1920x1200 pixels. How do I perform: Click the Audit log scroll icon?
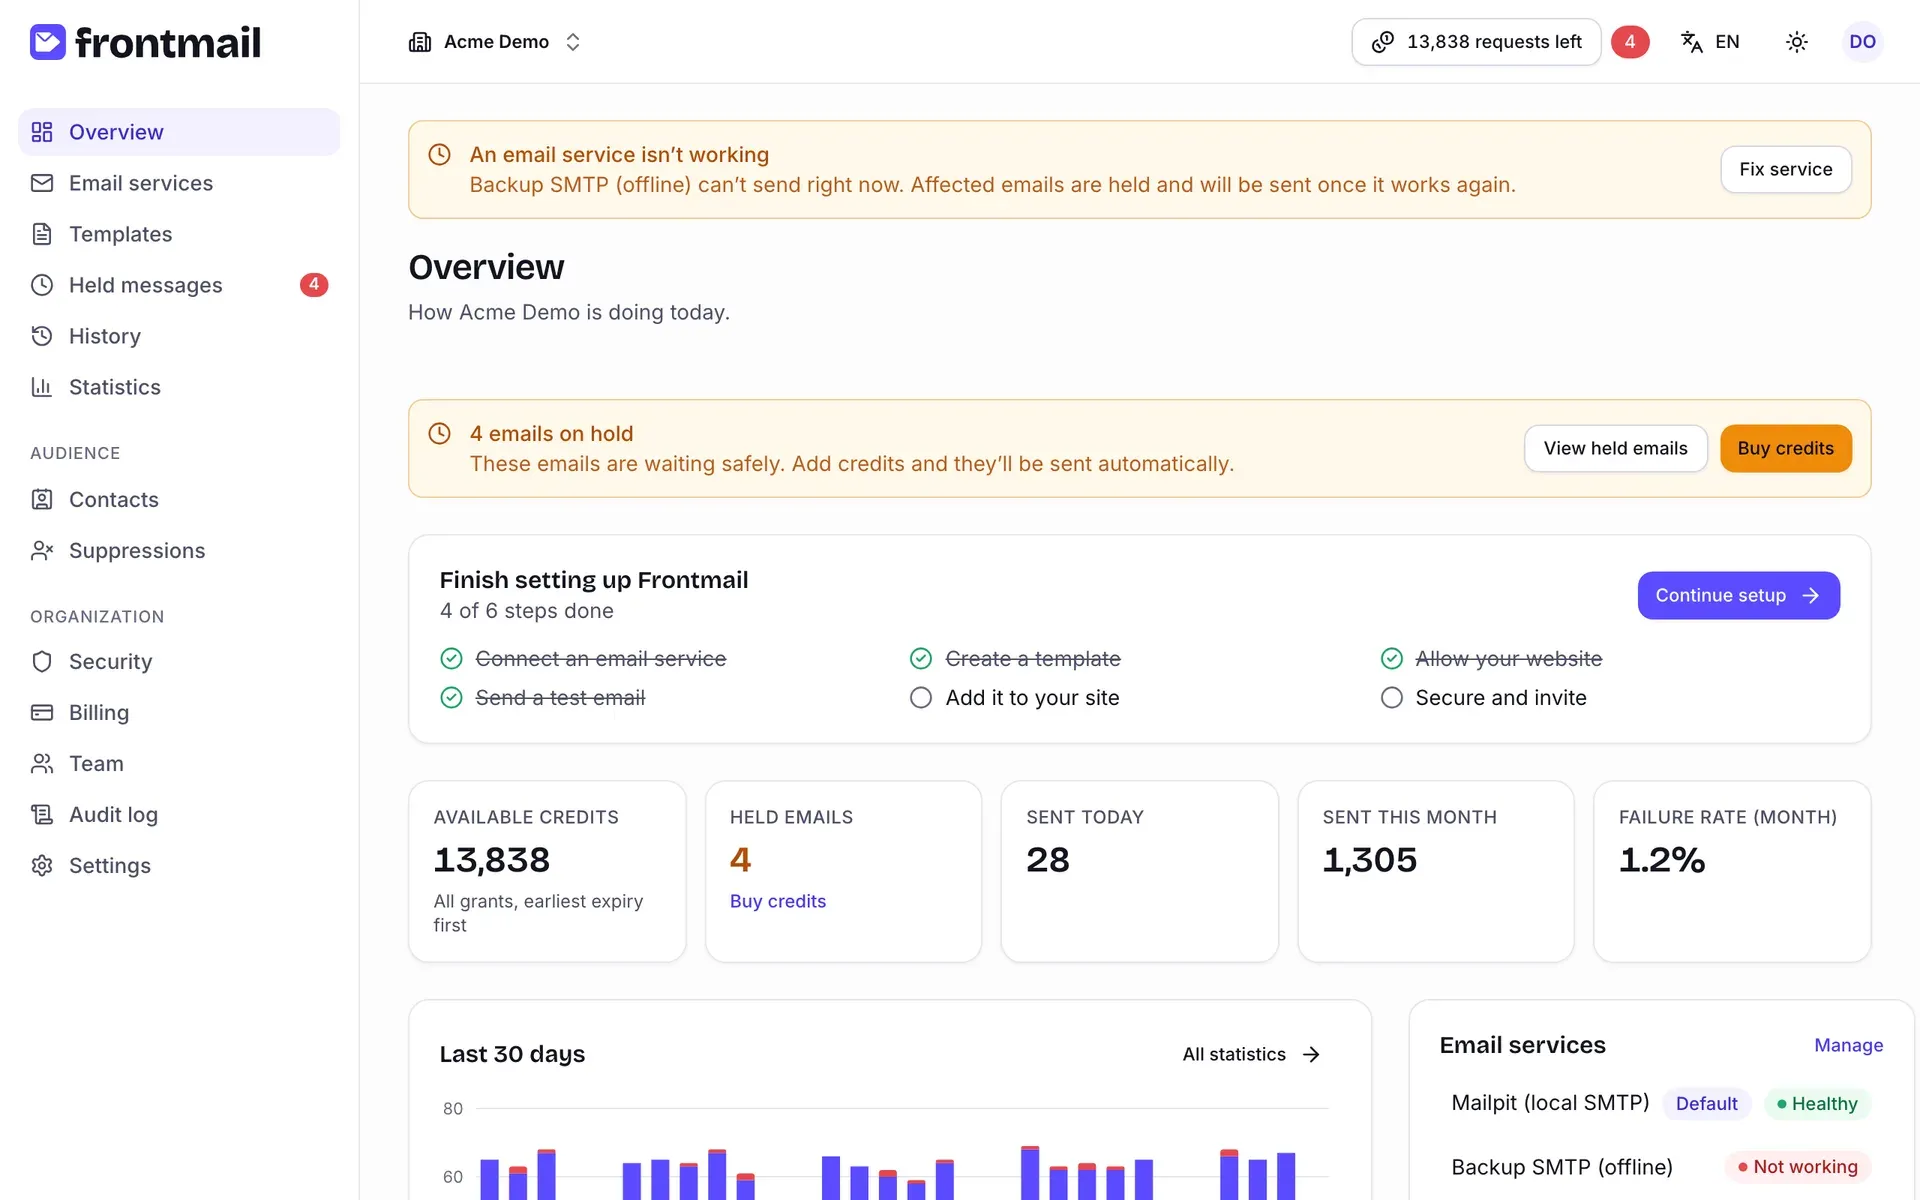coord(42,814)
